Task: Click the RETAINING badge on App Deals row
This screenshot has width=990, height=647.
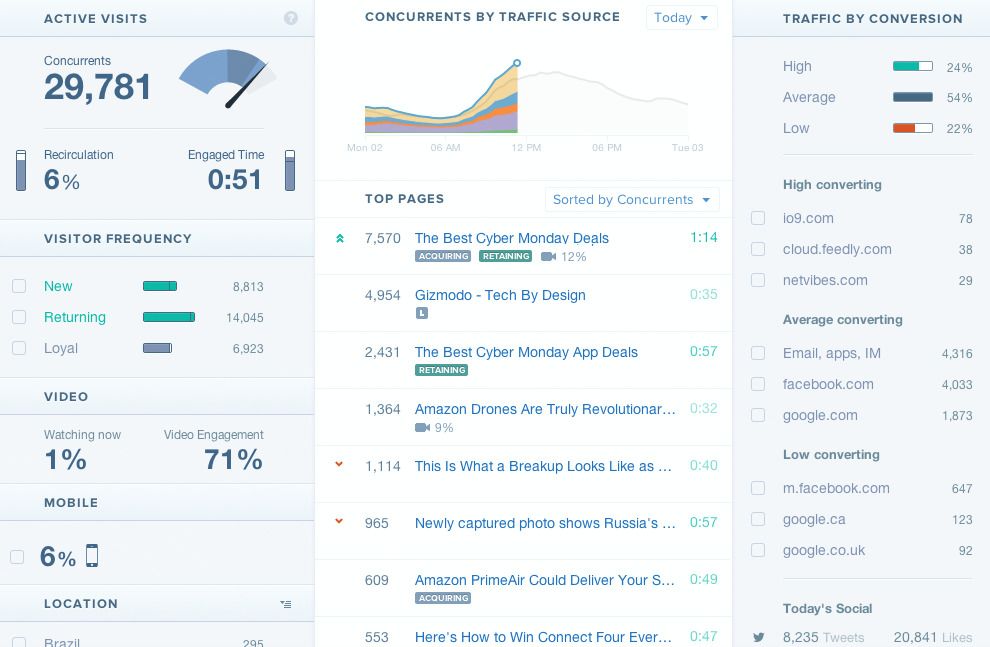Action: coord(441,370)
